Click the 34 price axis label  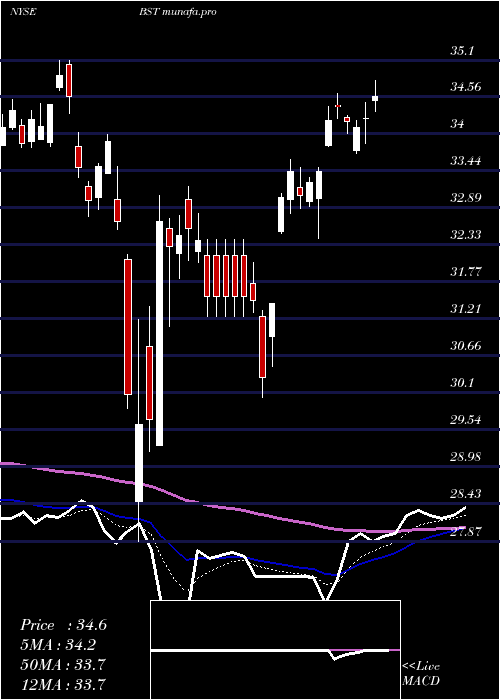457,125
